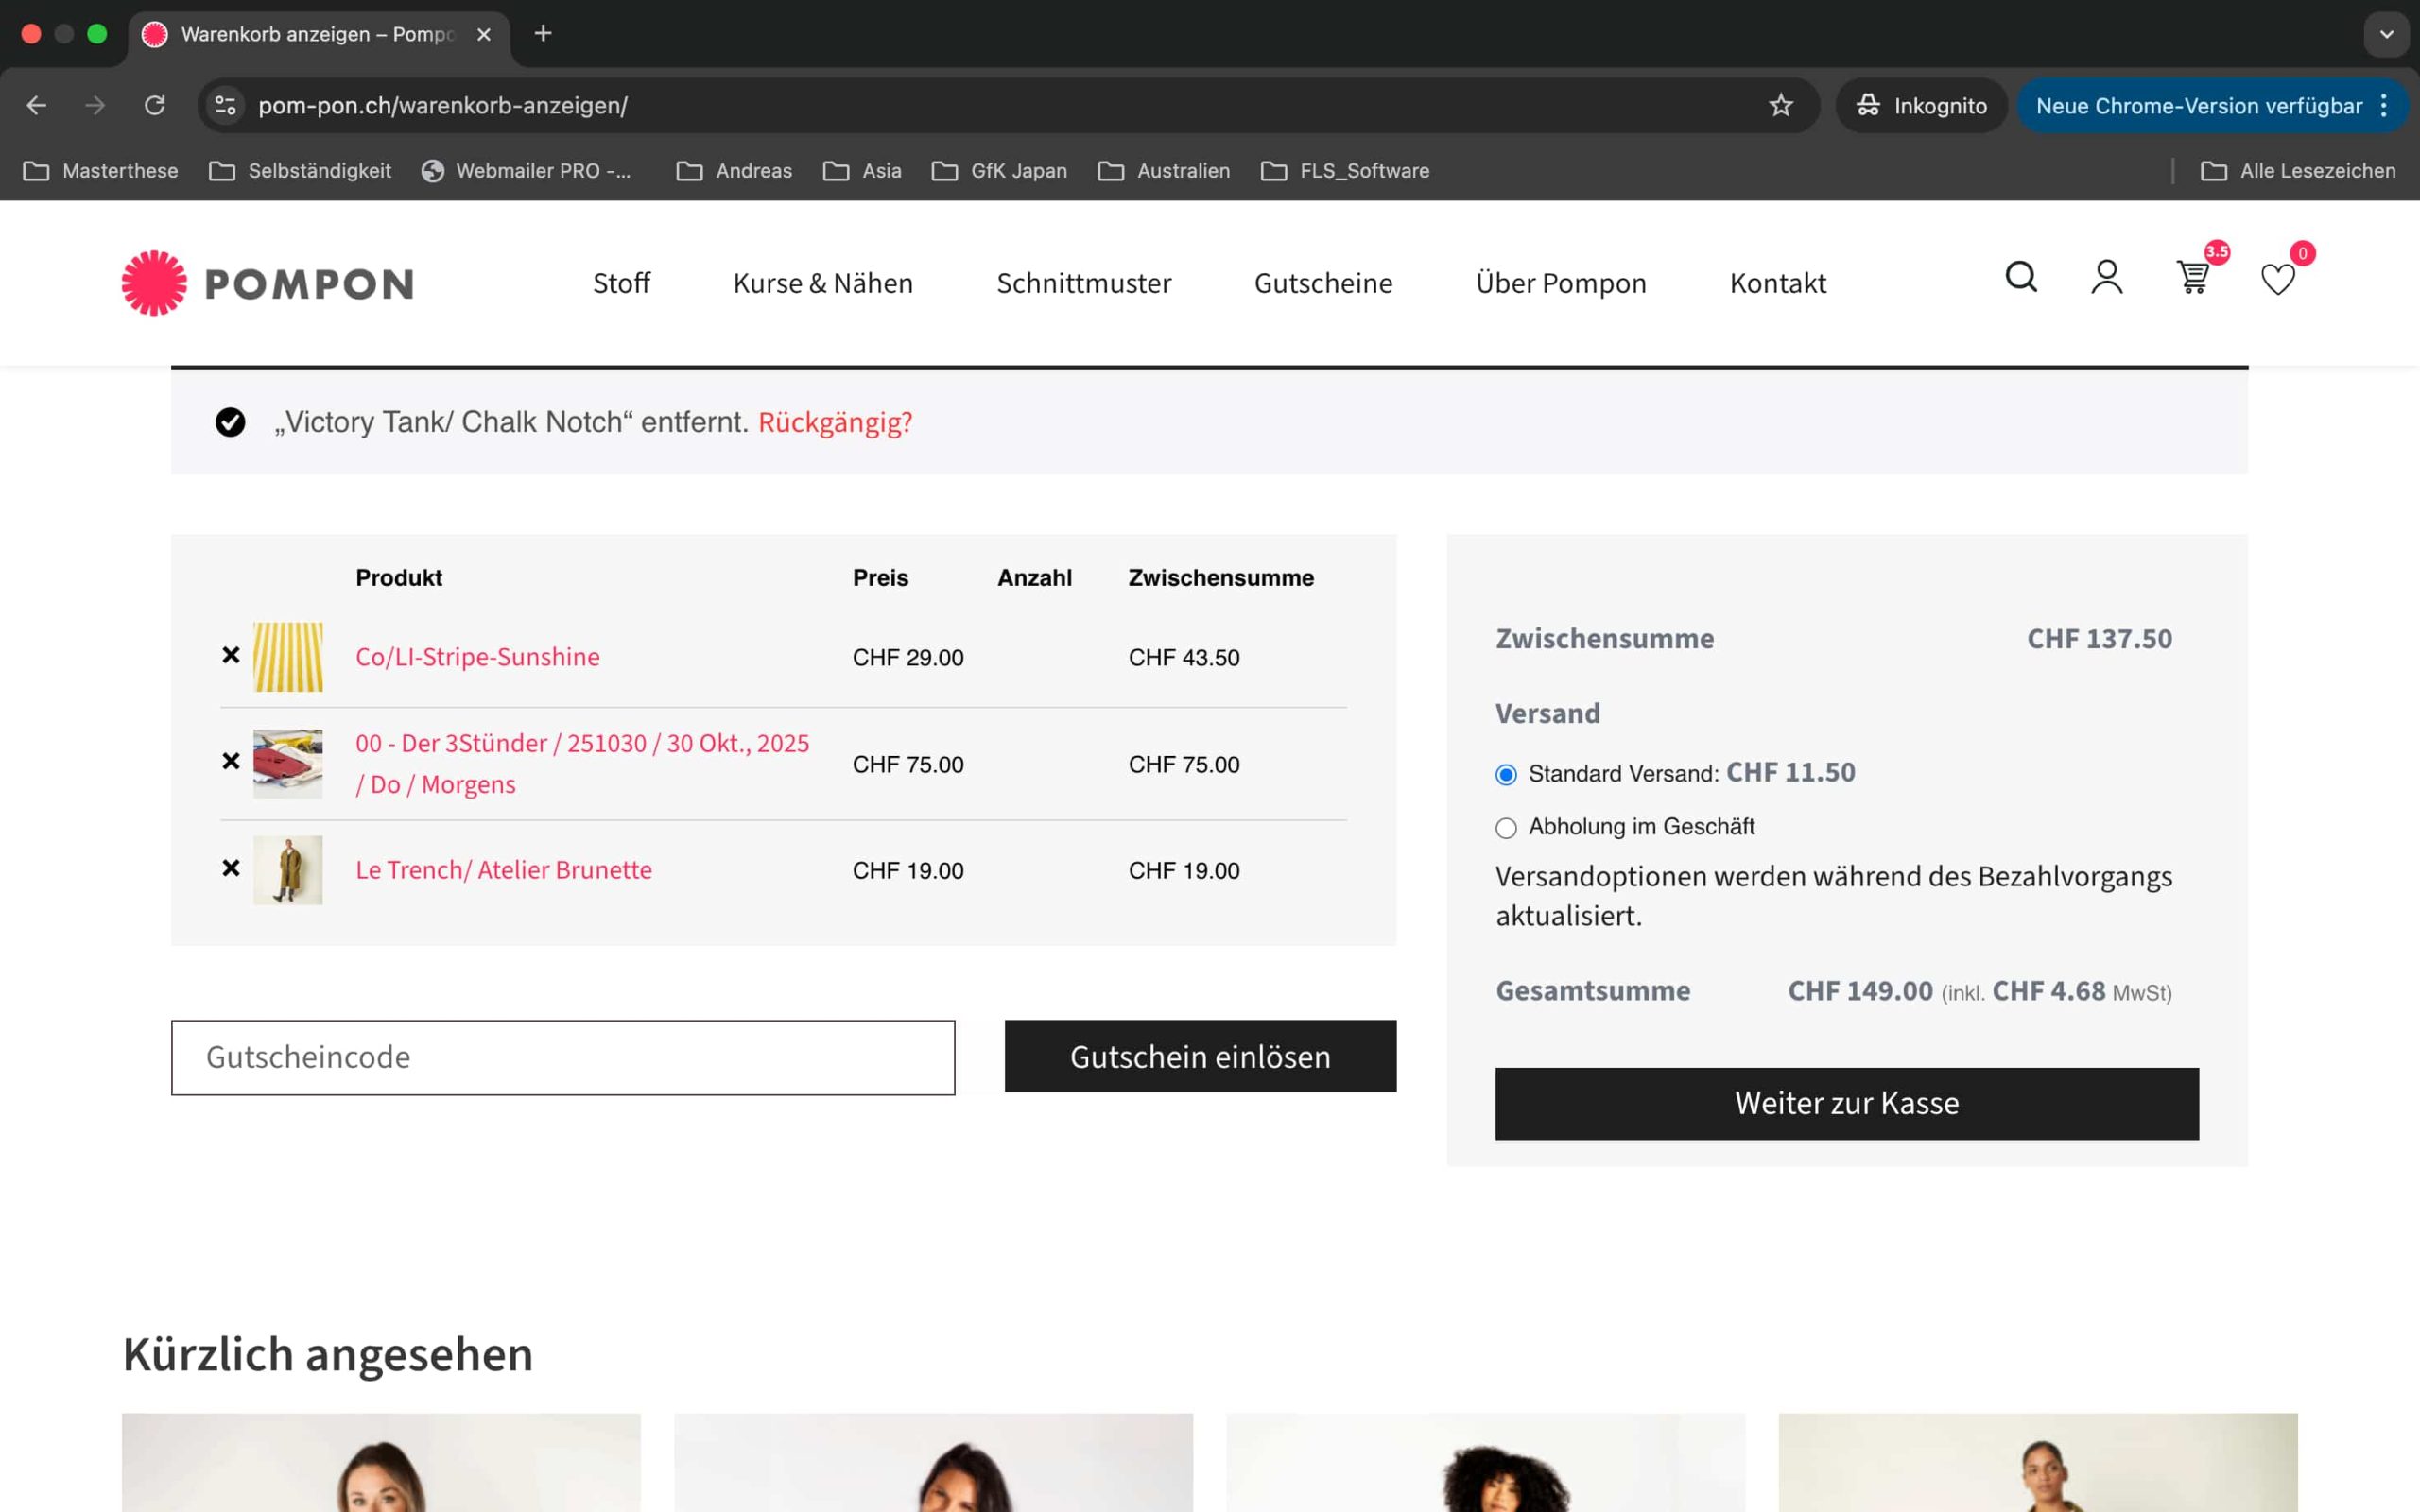Open the Masterthese bookmarks folder
2420x1512 pixels.
pos(100,171)
